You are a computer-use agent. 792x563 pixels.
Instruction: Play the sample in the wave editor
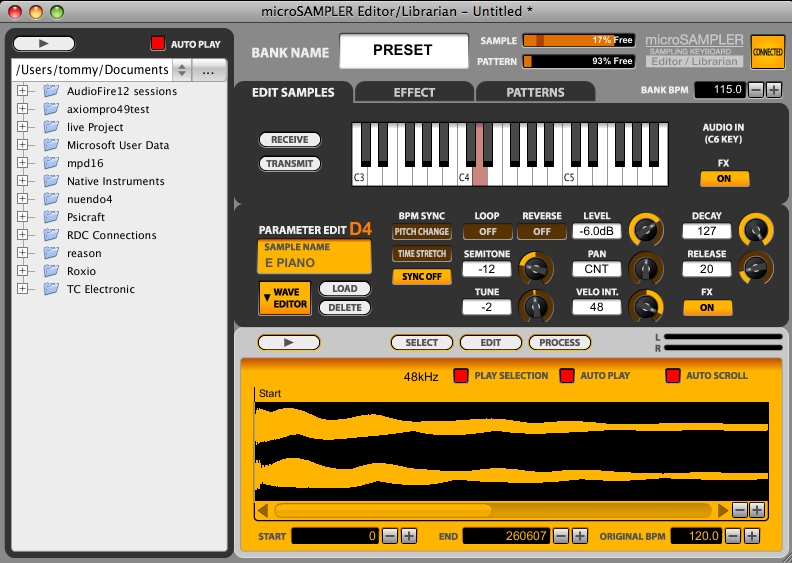pyautogui.click(x=289, y=342)
